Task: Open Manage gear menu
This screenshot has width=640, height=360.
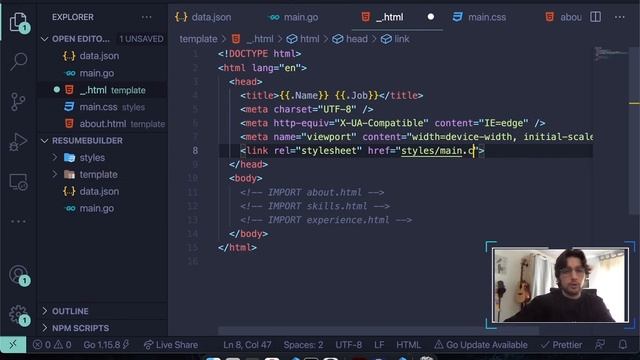Action: coord(19,315)
